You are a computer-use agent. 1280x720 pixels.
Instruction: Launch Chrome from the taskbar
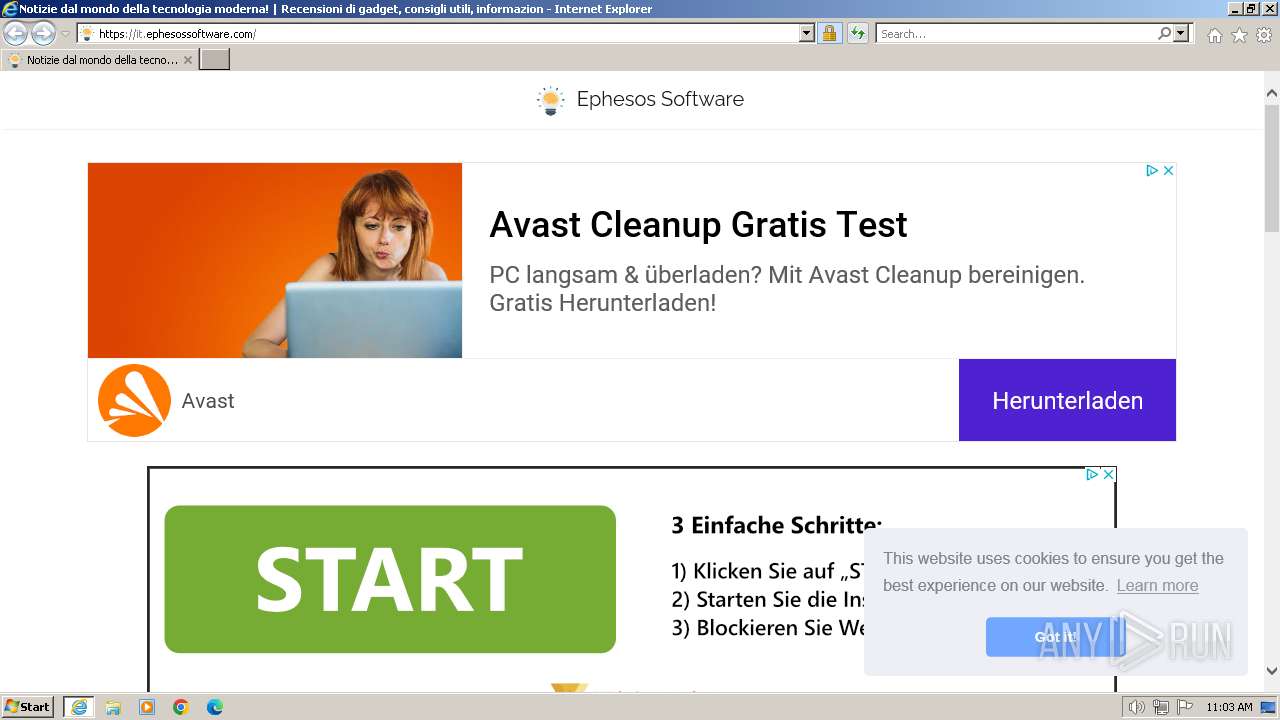[x=181, y=707]
